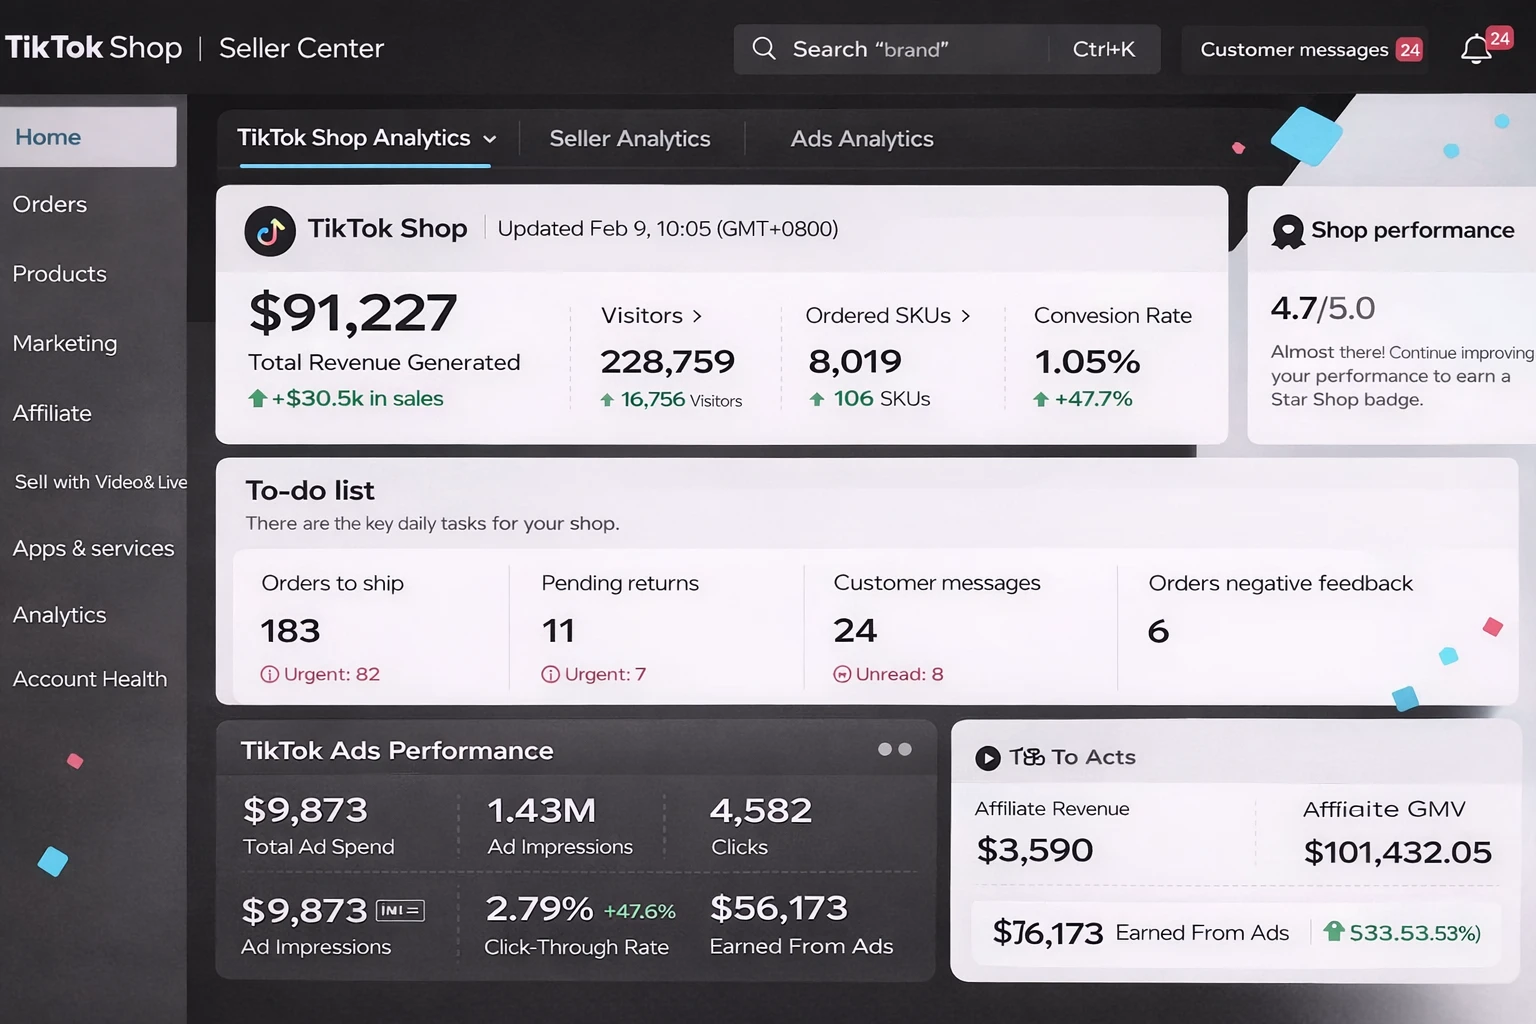Click Urgent: 82 under Orders to ship

pyautogui.click(x=320, y=674)
